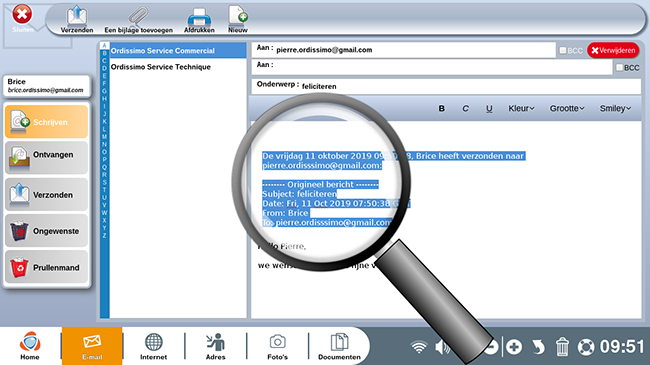
Task: Open the Kleur color dropdown
Action: point(521,108)
